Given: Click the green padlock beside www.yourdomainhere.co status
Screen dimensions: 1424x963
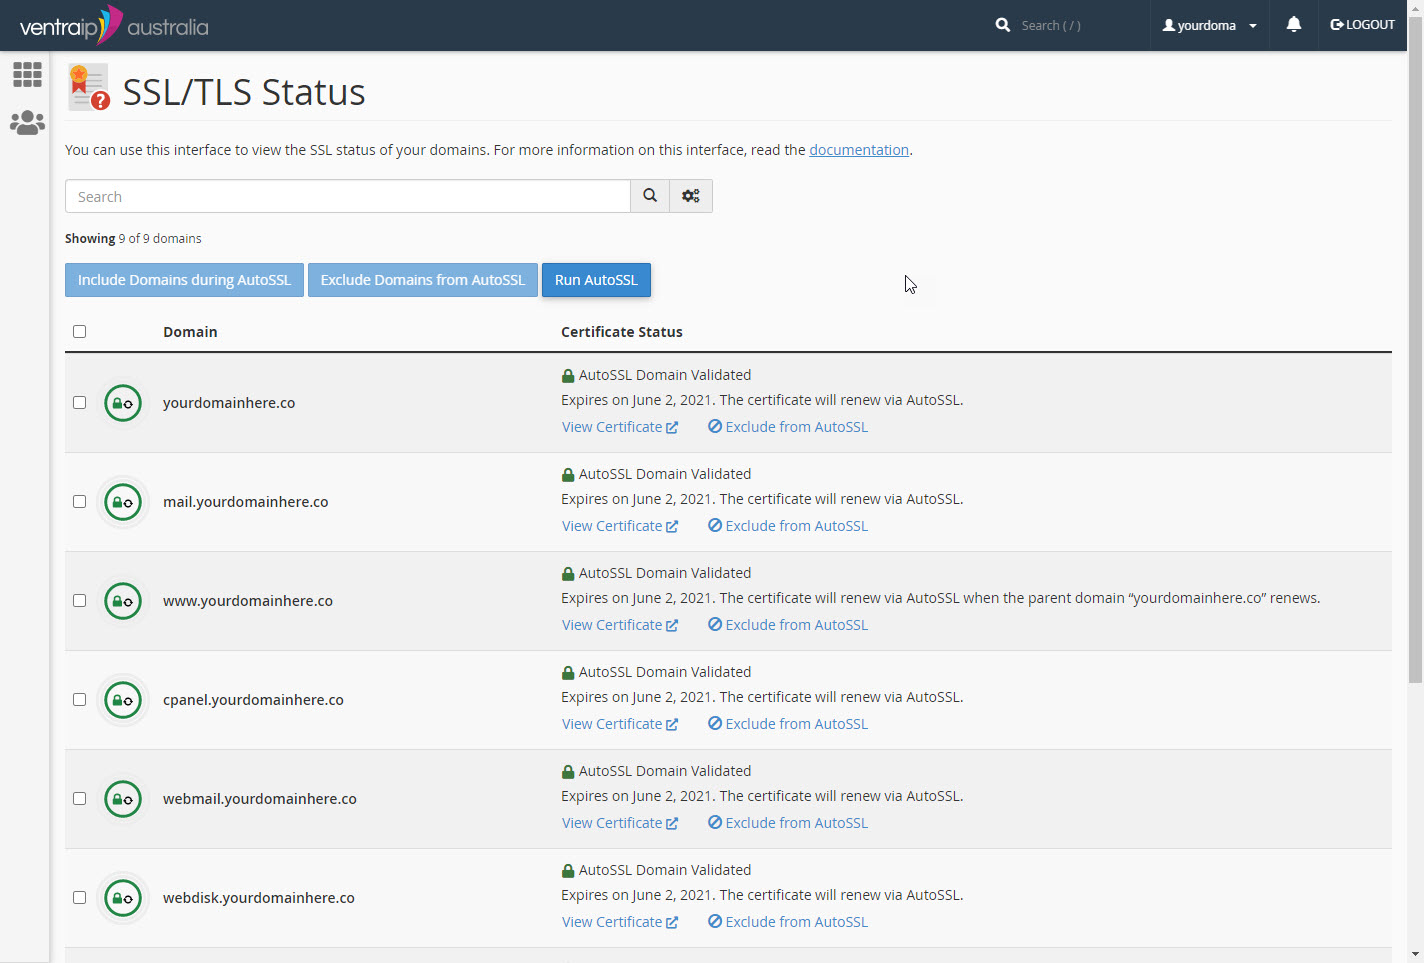Looking at the screenshot, I should 568,574.
